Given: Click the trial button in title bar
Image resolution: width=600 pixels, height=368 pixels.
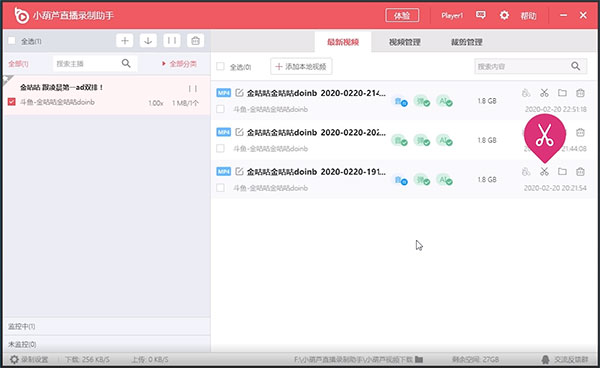Looking at the screenshot, I should [402, 15].
